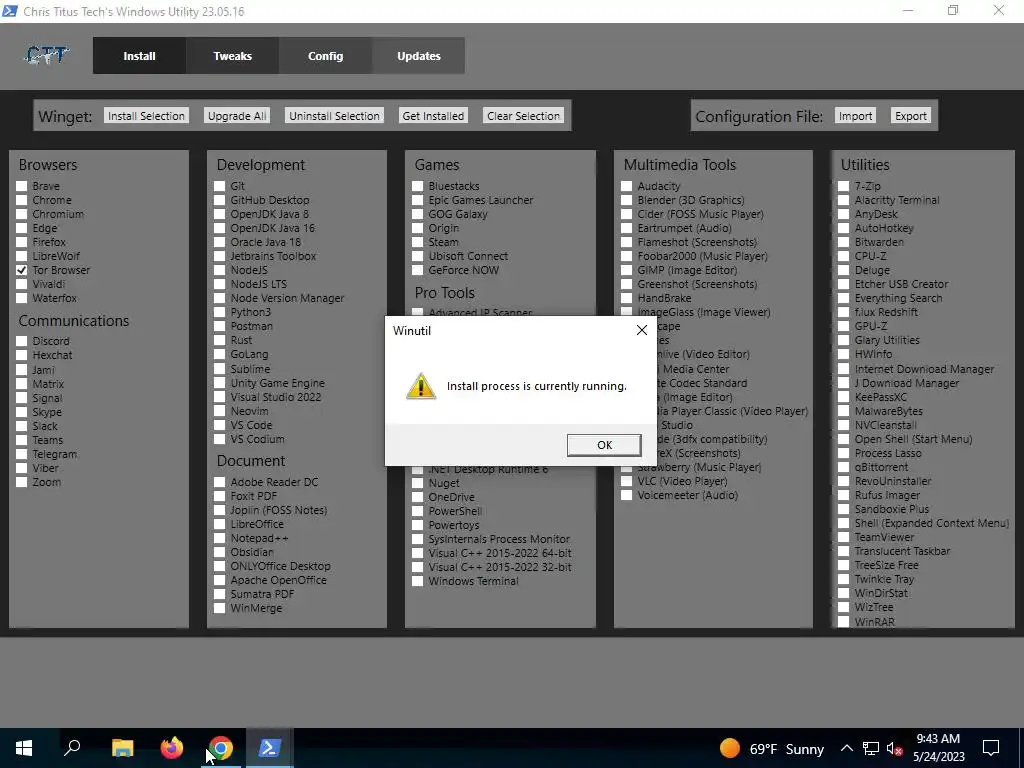This screenshot has height=768, width=1024.
Task: Check the 7-Zip checkbox
Action: pyautogui.click(x=844, y=186)
